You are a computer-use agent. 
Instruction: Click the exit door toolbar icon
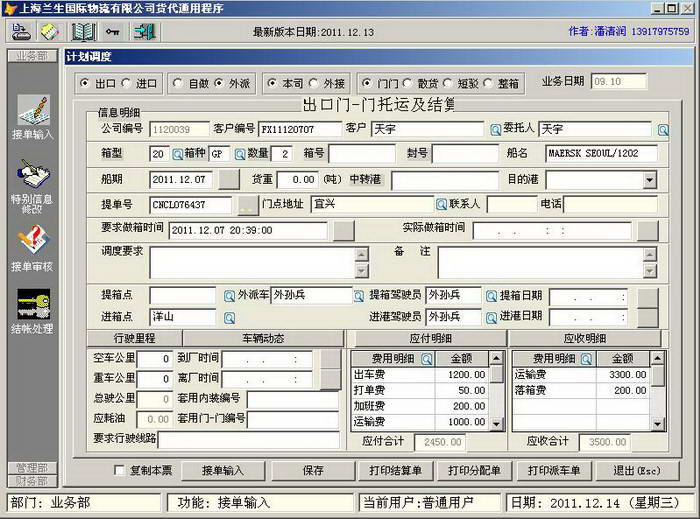pos(144,32)
